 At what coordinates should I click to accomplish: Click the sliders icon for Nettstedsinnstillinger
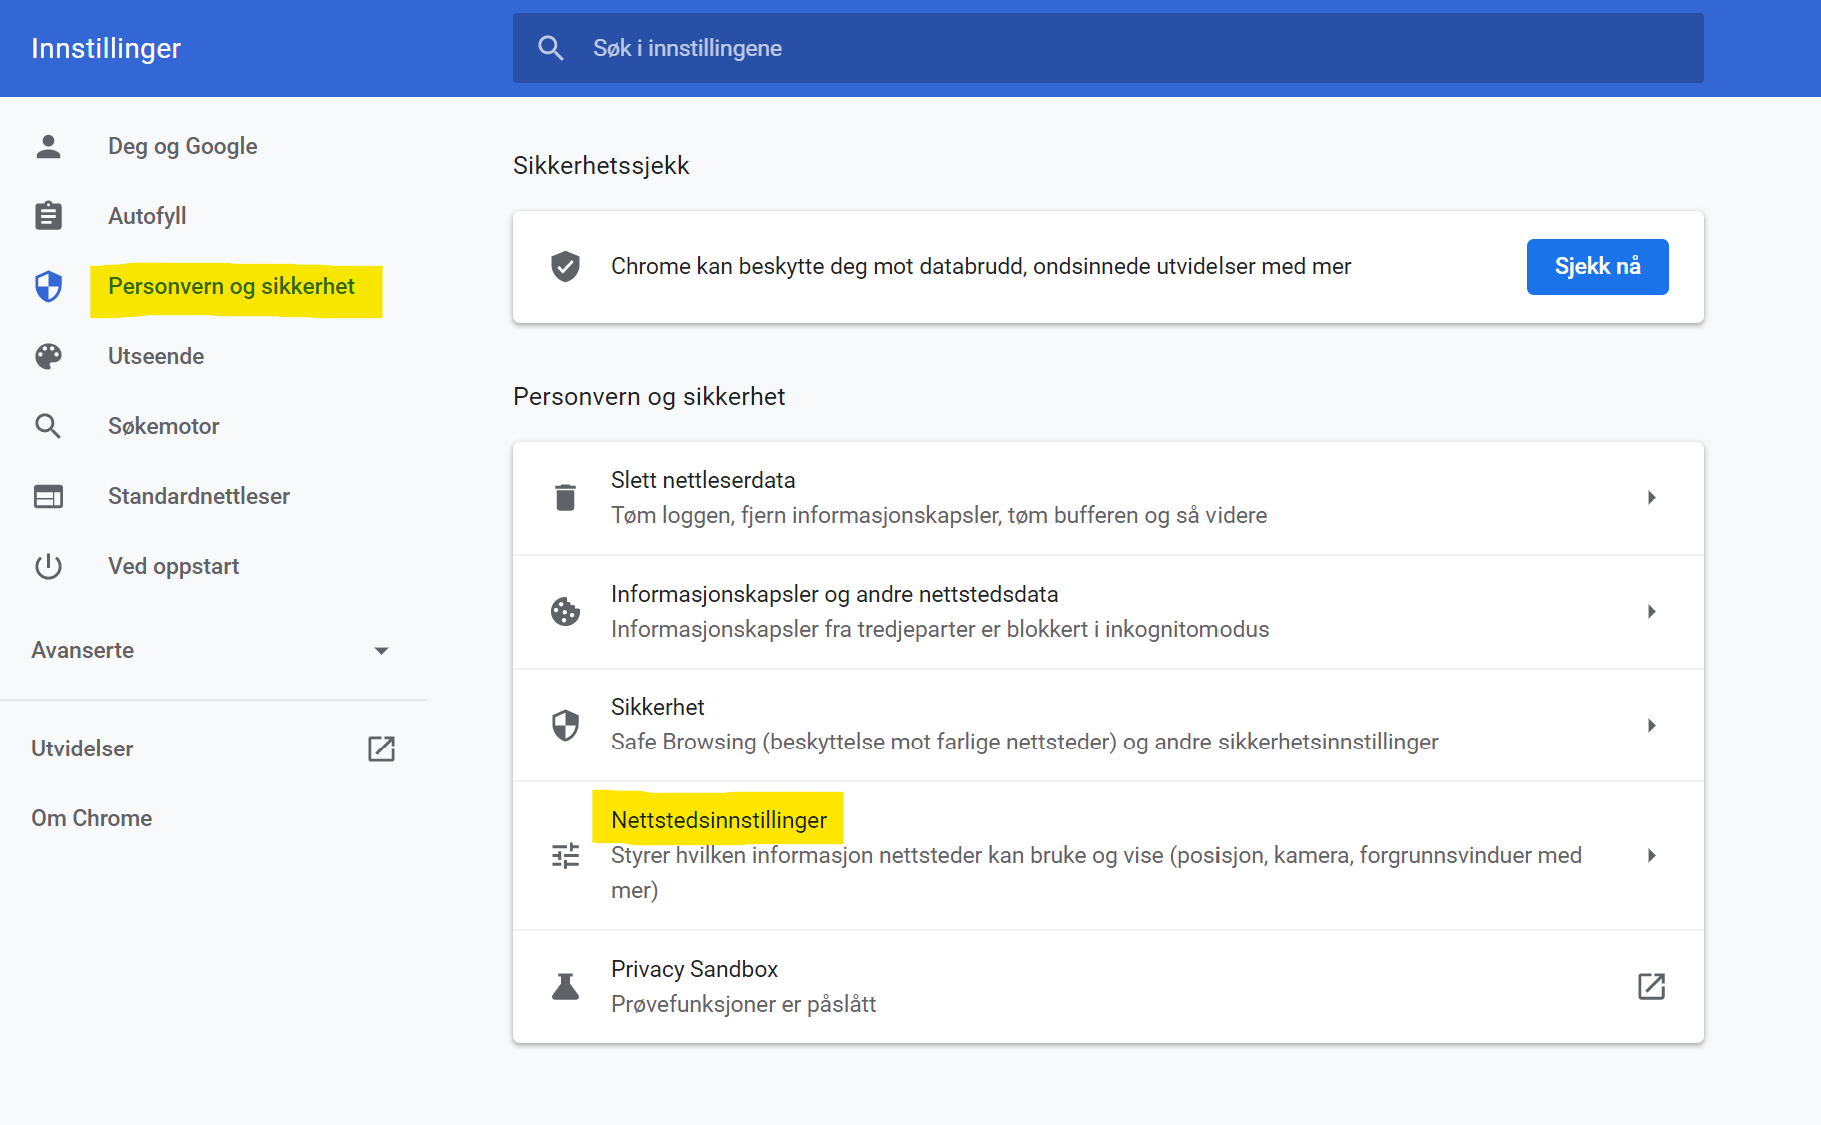(x=565, y=855)
